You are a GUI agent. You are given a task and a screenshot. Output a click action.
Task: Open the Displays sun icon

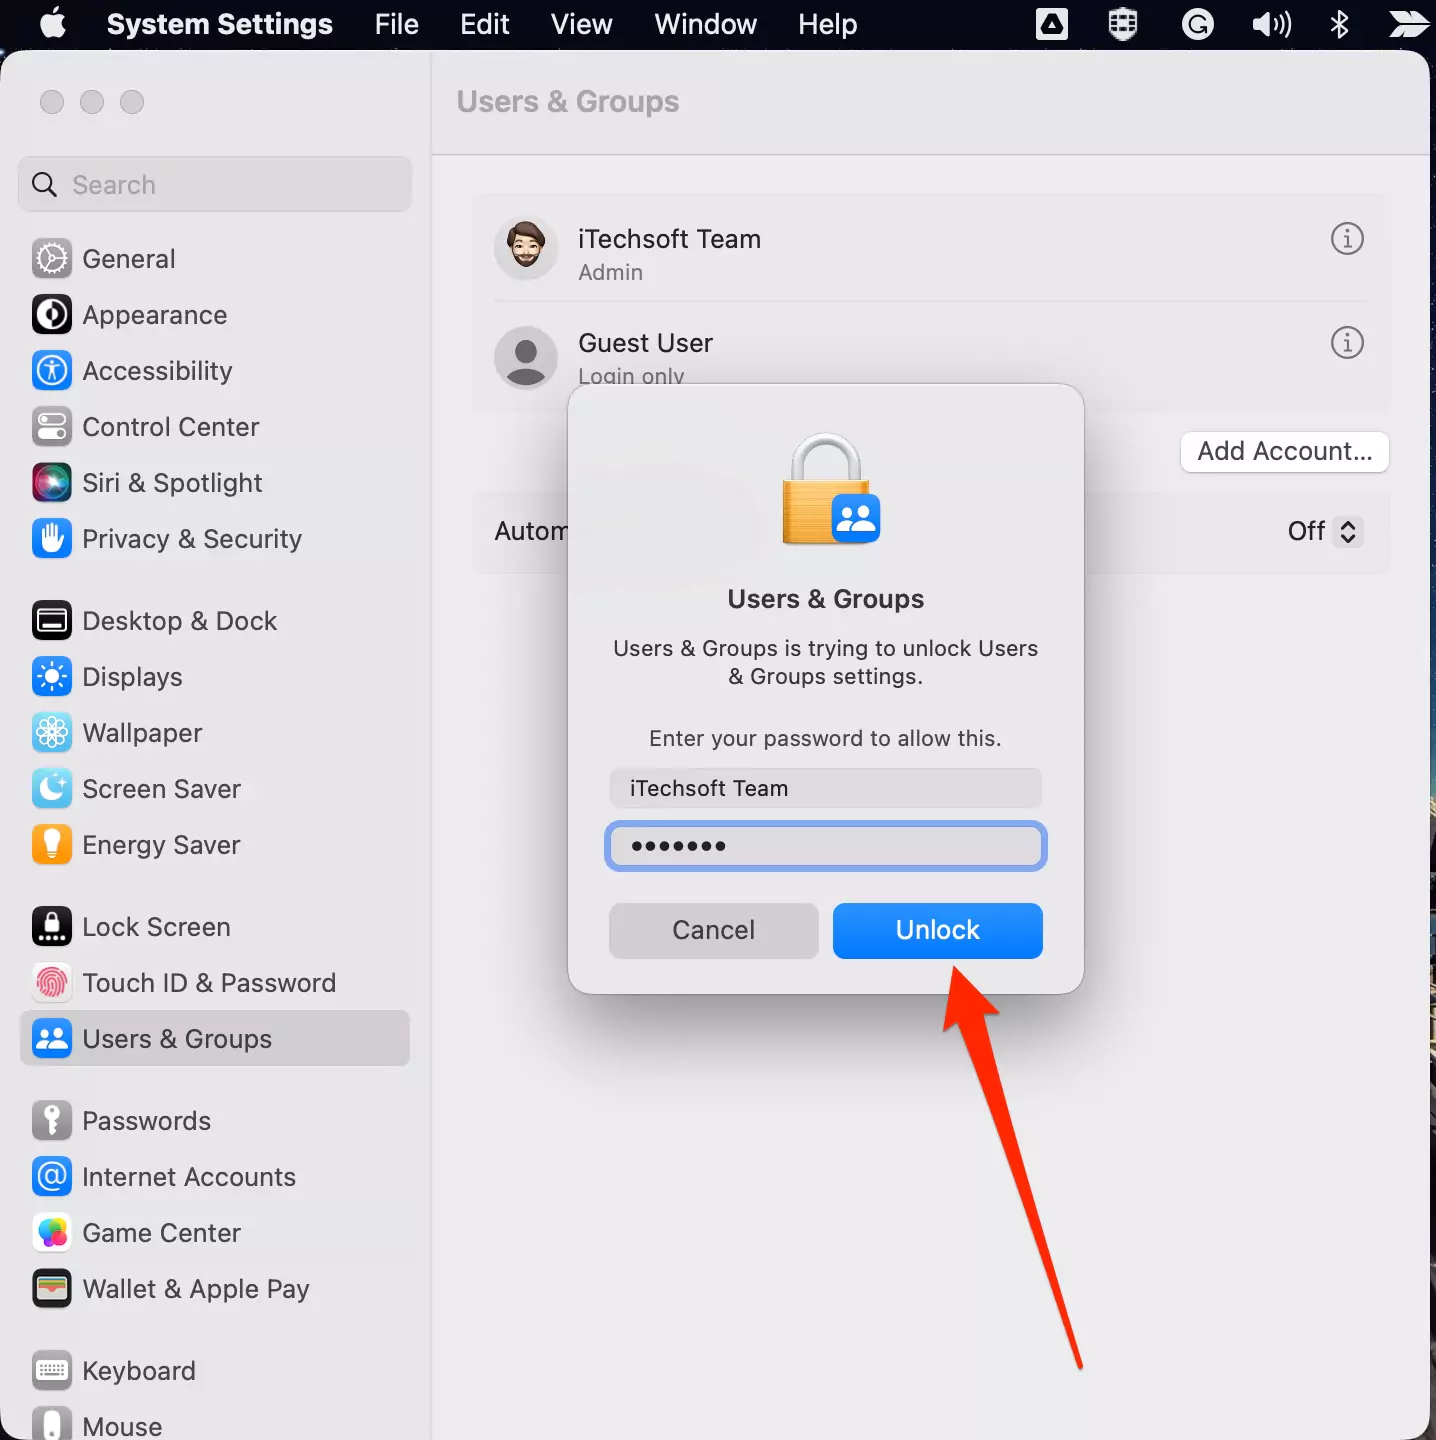tap(52, 677)
